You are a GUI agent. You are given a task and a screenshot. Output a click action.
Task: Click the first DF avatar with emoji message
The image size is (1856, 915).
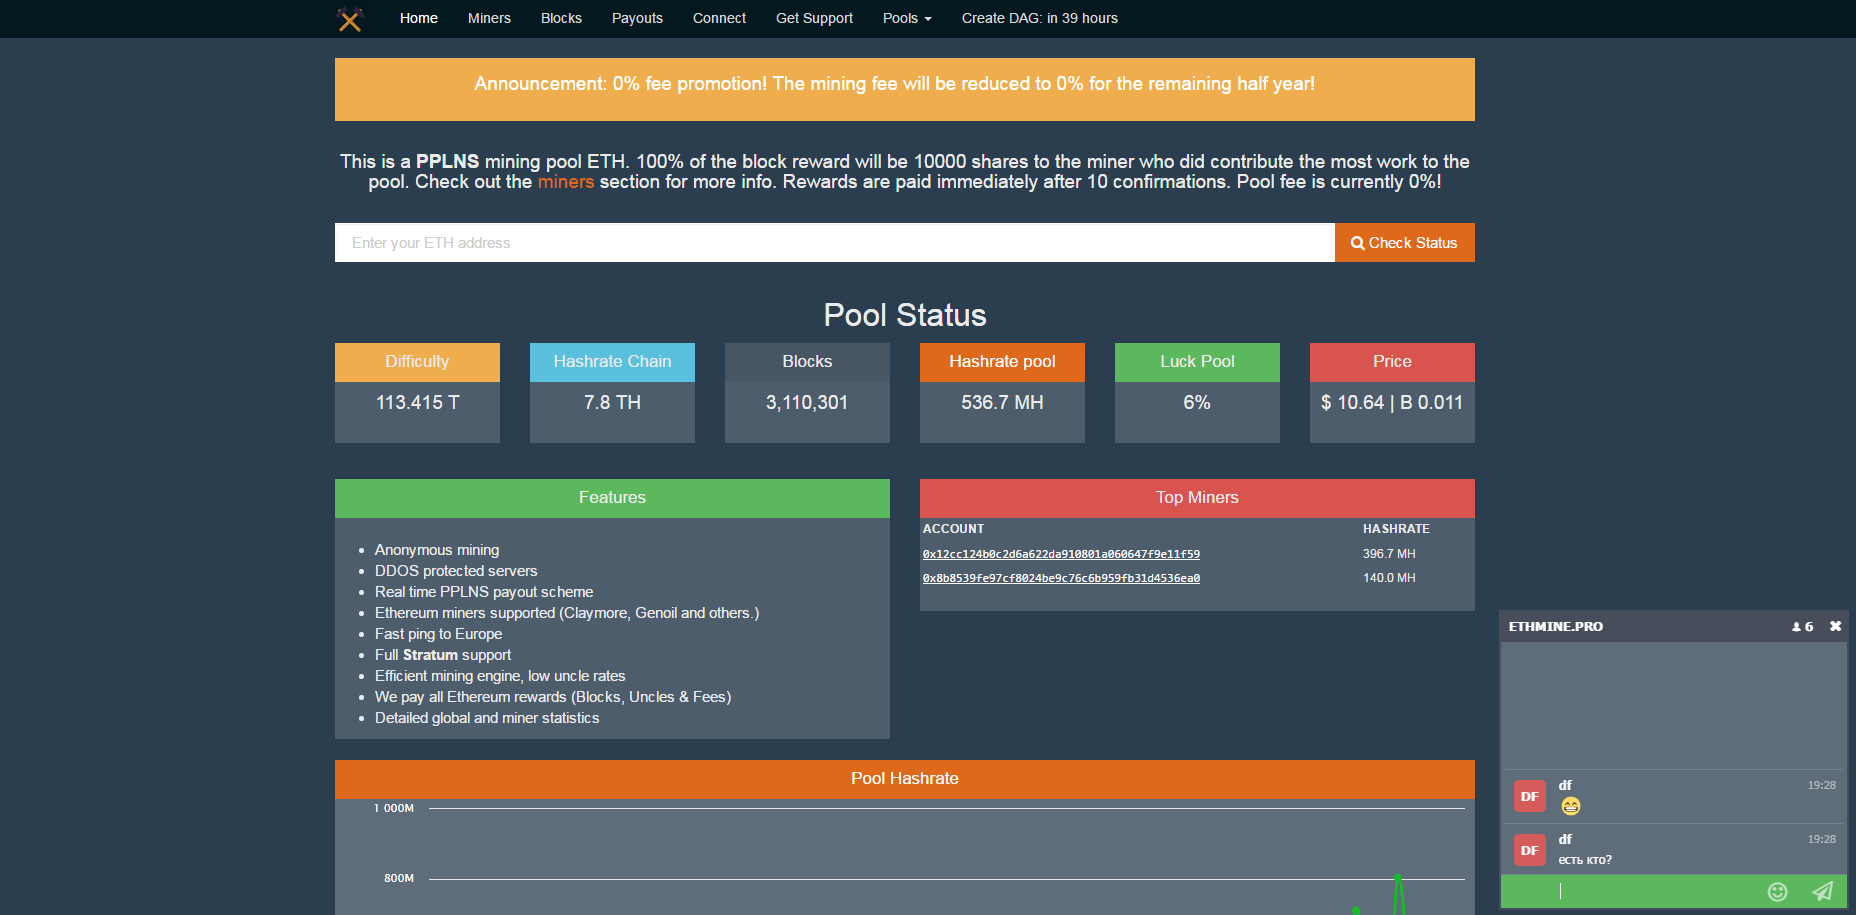tap(1530, 796)
